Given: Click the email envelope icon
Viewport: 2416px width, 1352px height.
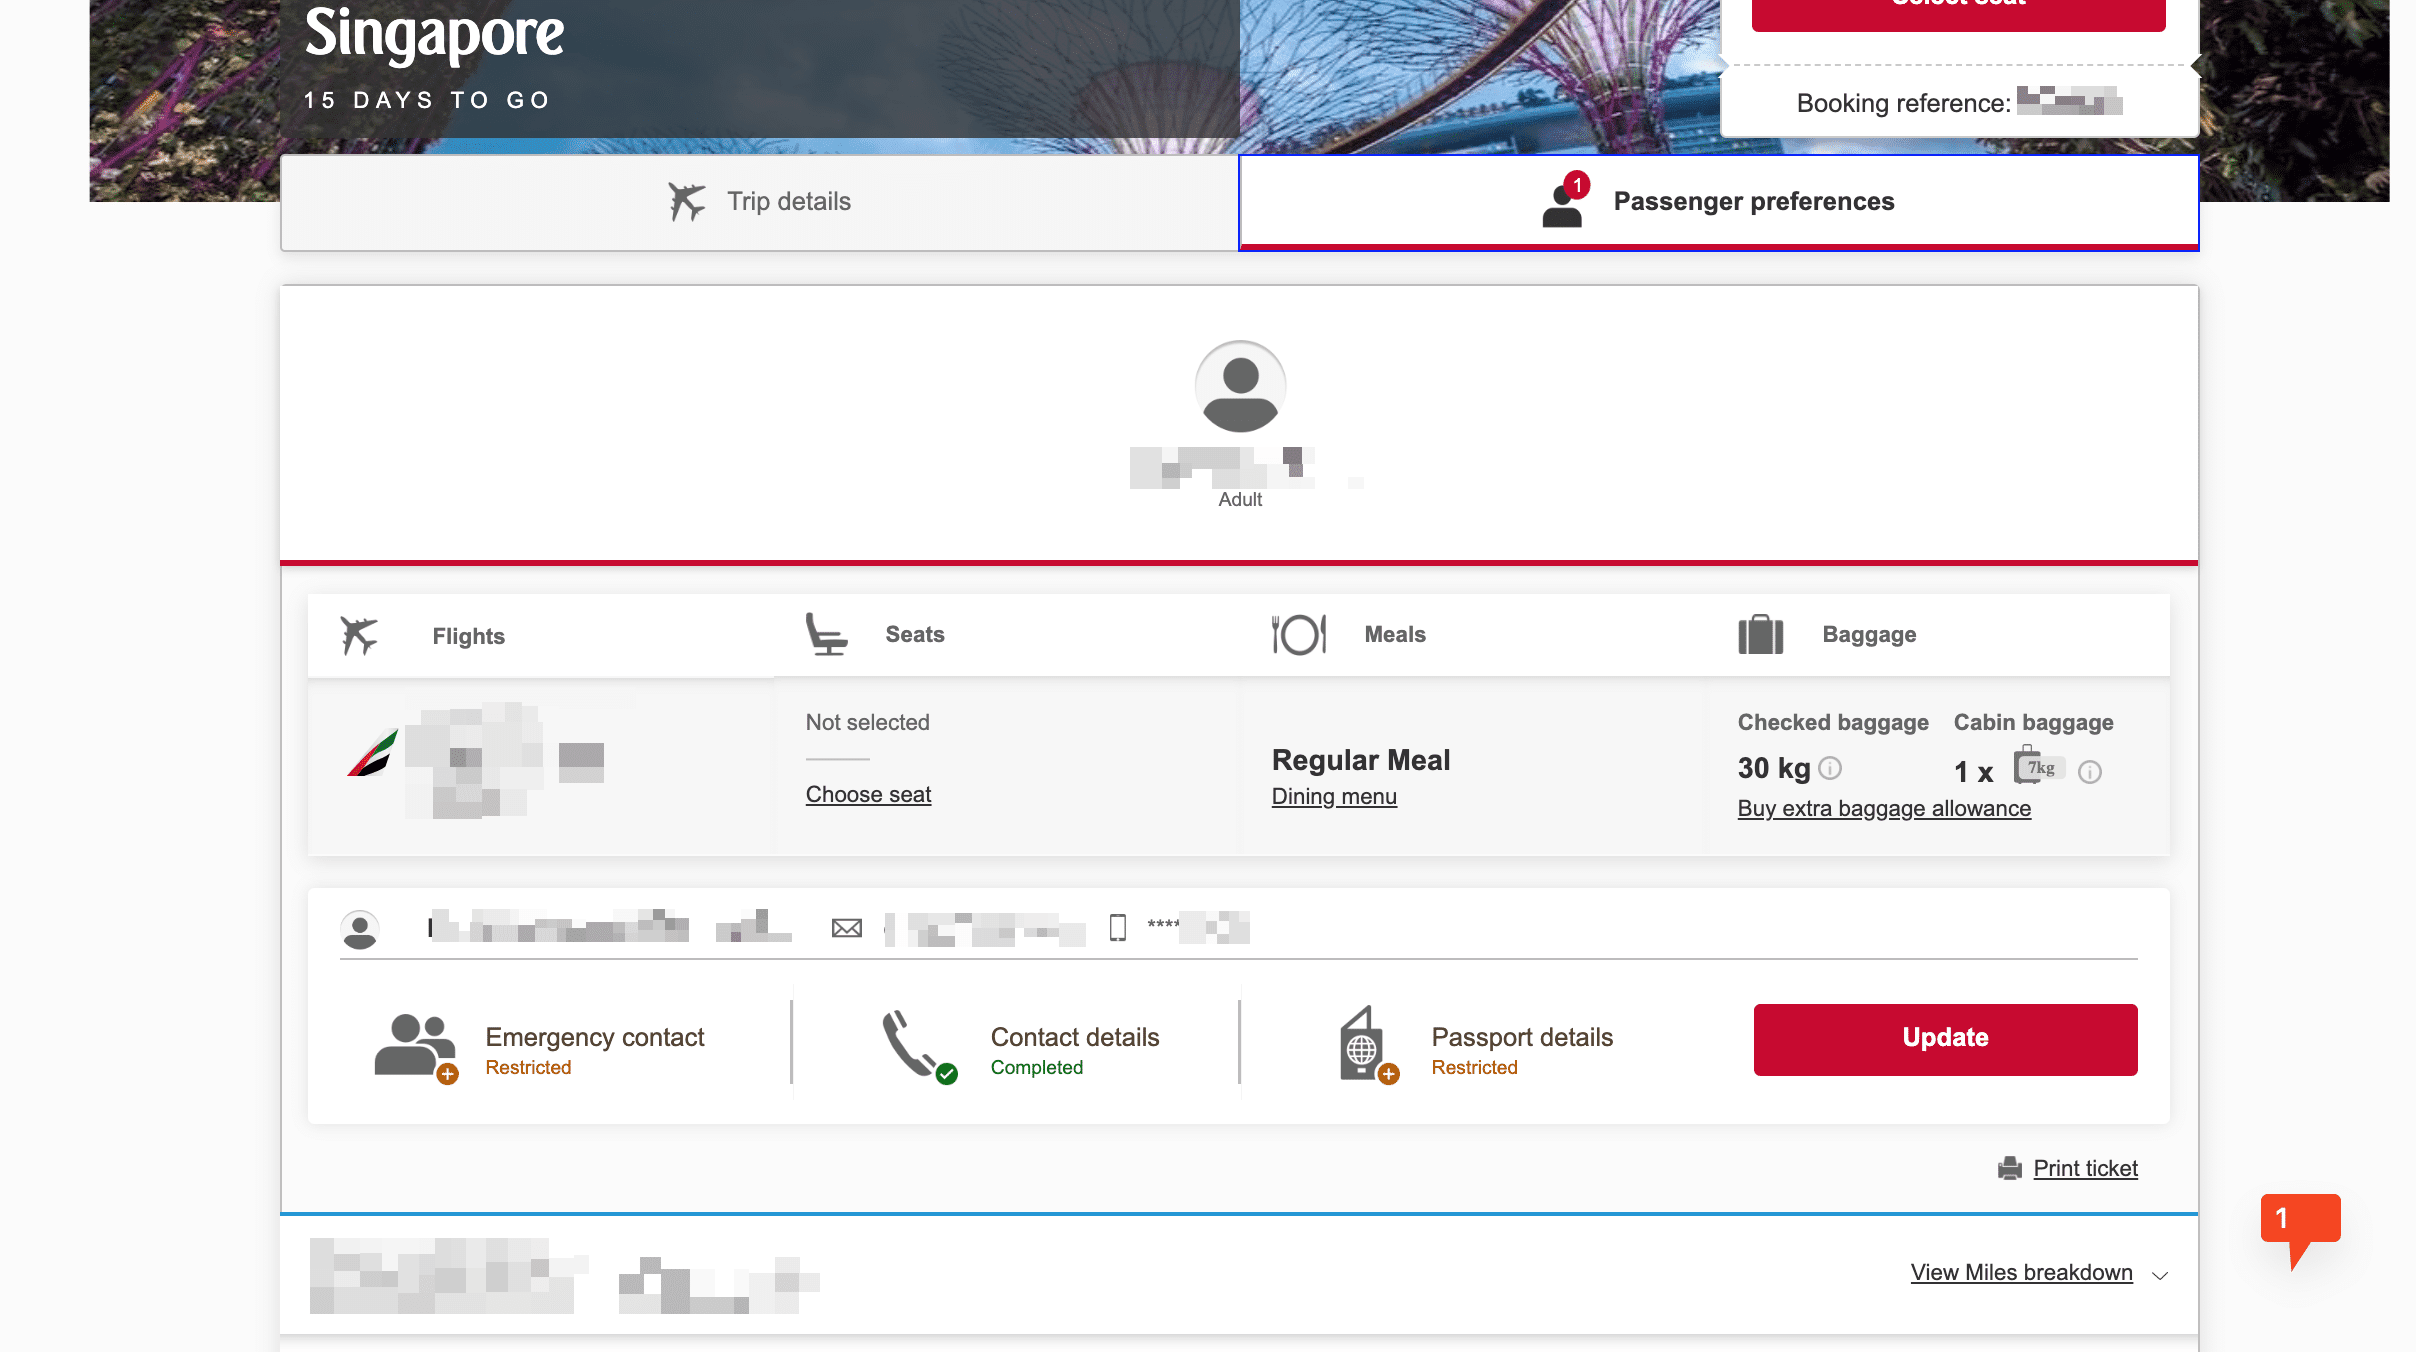Looking at the screenshot, I should click(847, 929).
